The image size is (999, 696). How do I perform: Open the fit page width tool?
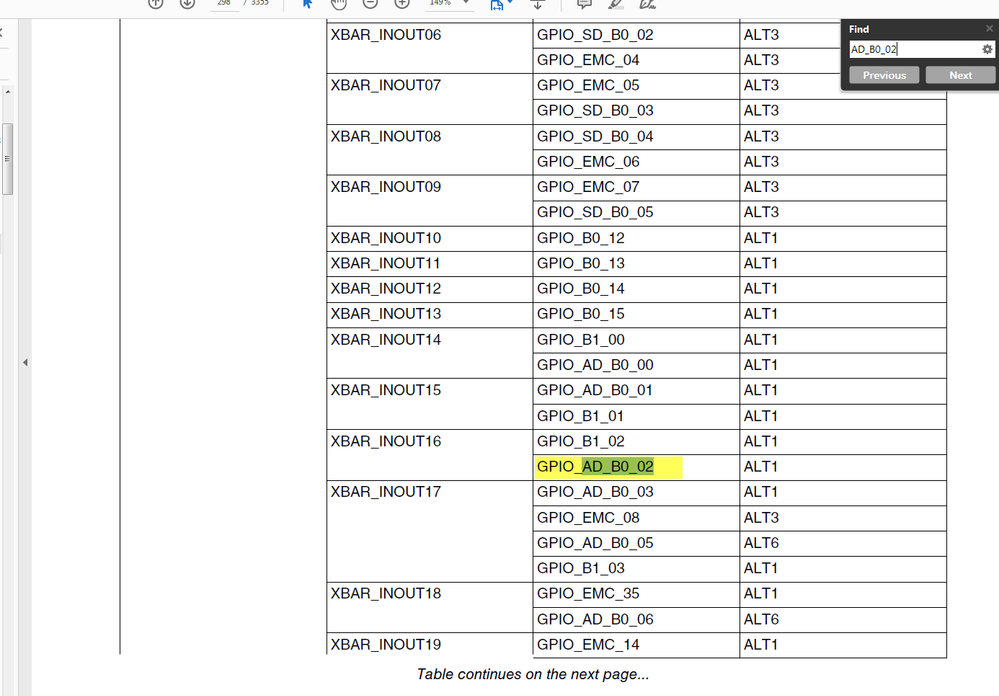click(x=501, y=4)
